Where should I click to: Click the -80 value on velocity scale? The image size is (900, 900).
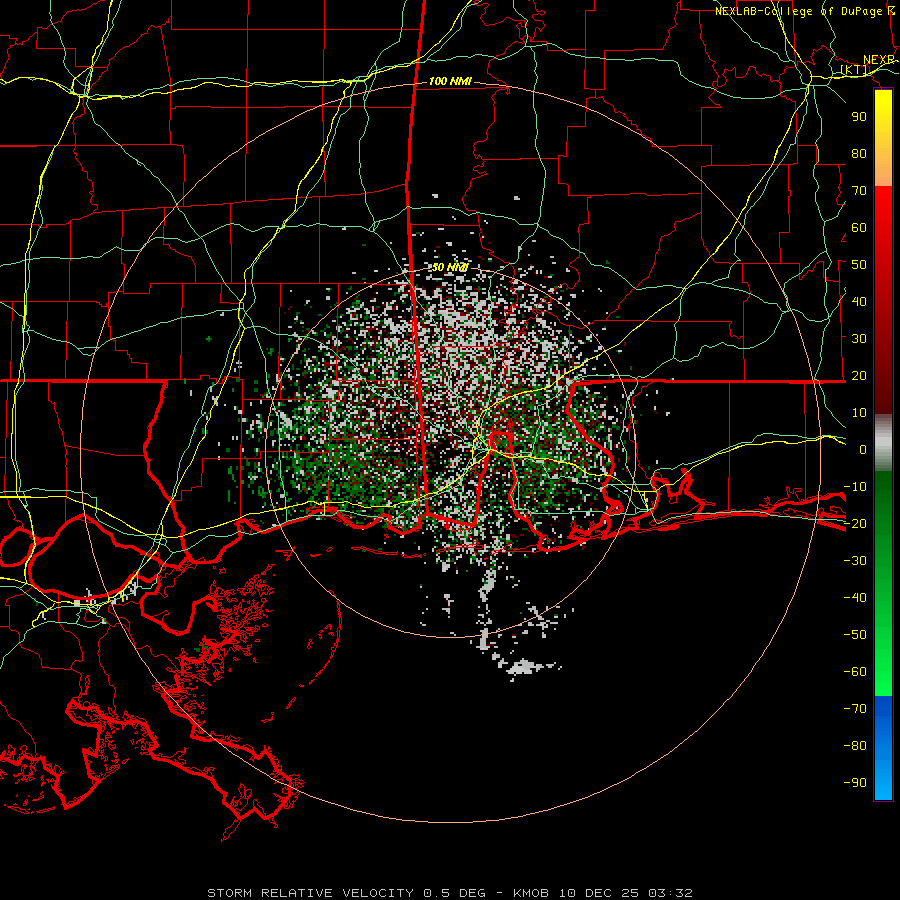pyautogui.click(x=855, y=746)
